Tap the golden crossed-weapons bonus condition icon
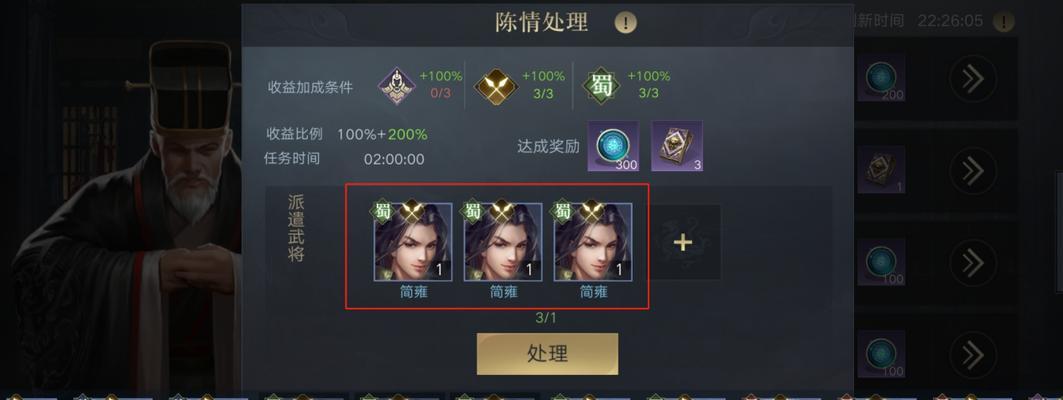 [x=496, y=86]
